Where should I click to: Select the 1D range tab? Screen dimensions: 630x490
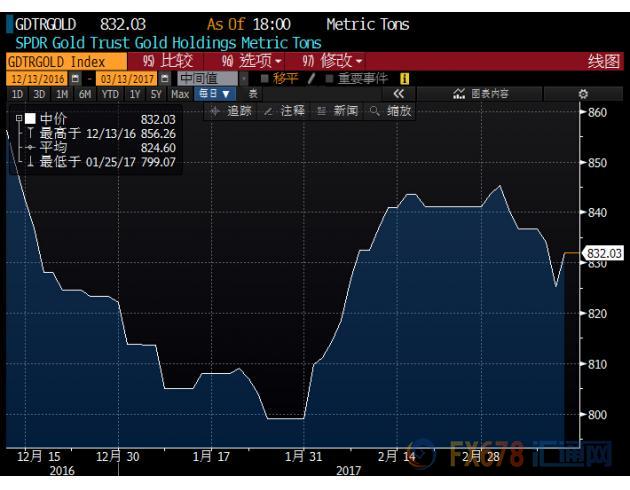pos(17,94)
